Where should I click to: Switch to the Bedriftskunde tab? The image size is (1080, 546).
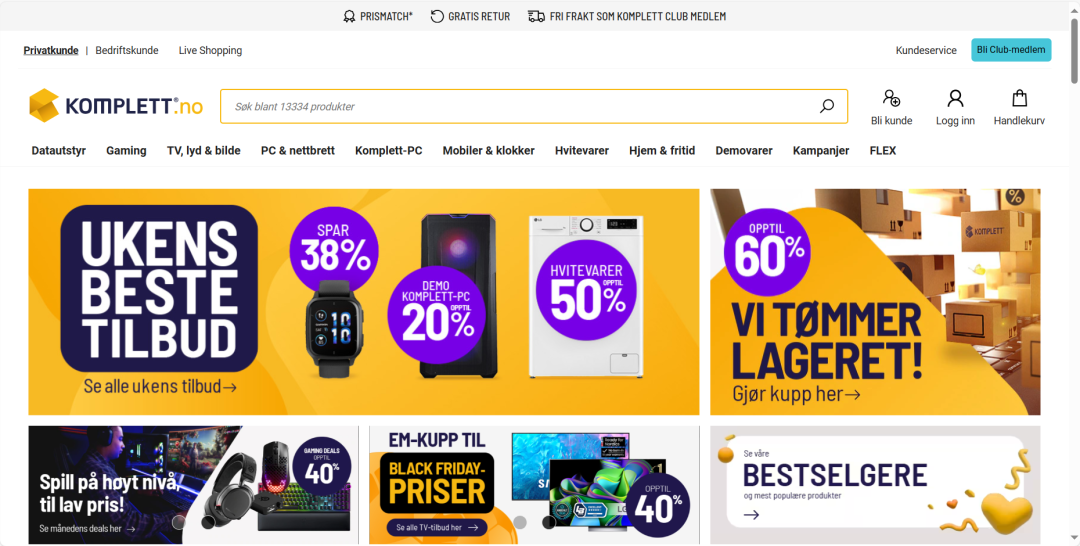127,50
